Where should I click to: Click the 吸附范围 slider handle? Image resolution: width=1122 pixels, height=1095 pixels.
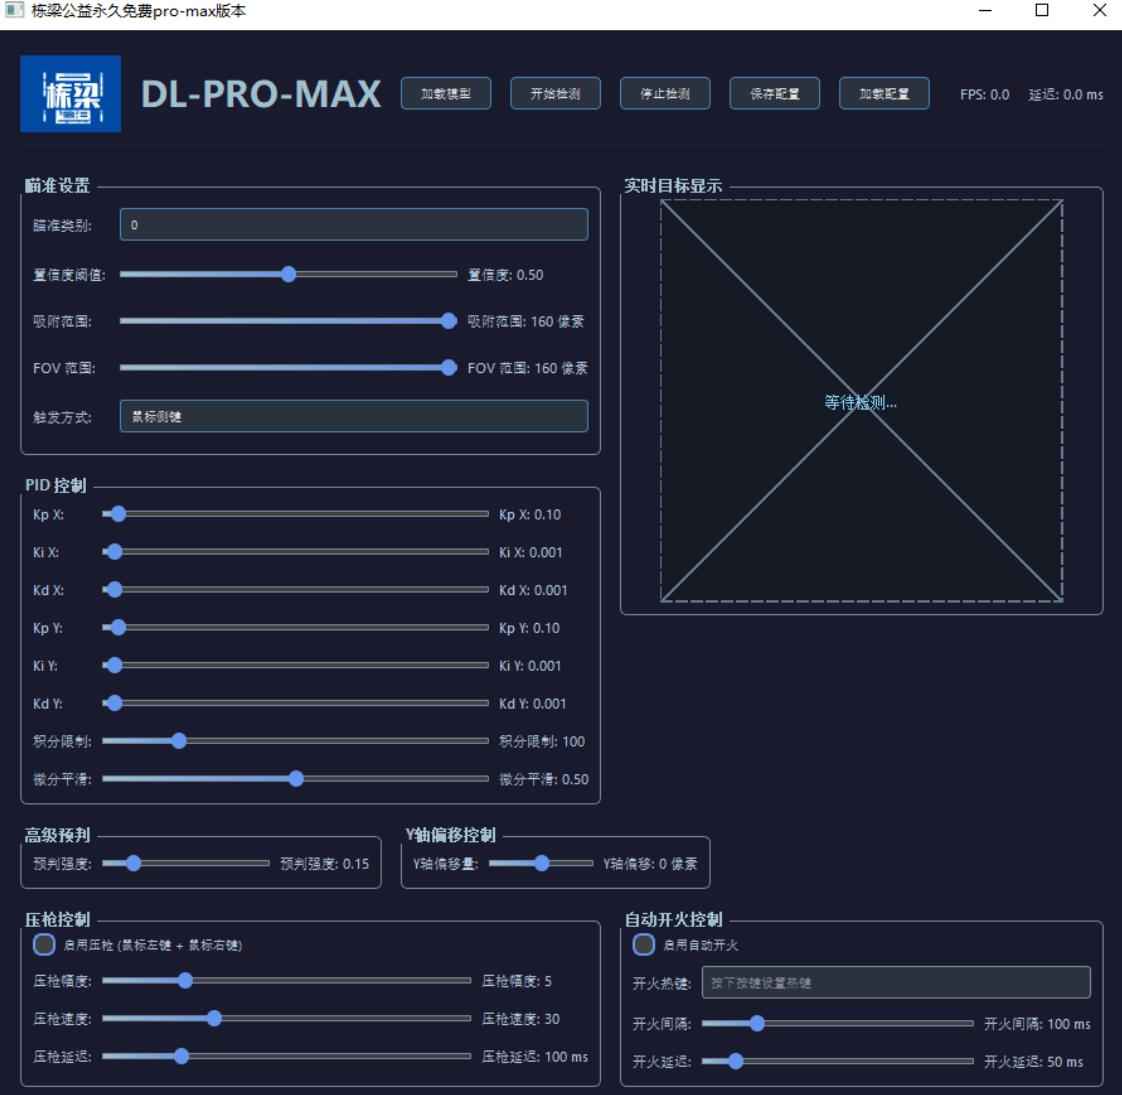click(x=450, y=321)
